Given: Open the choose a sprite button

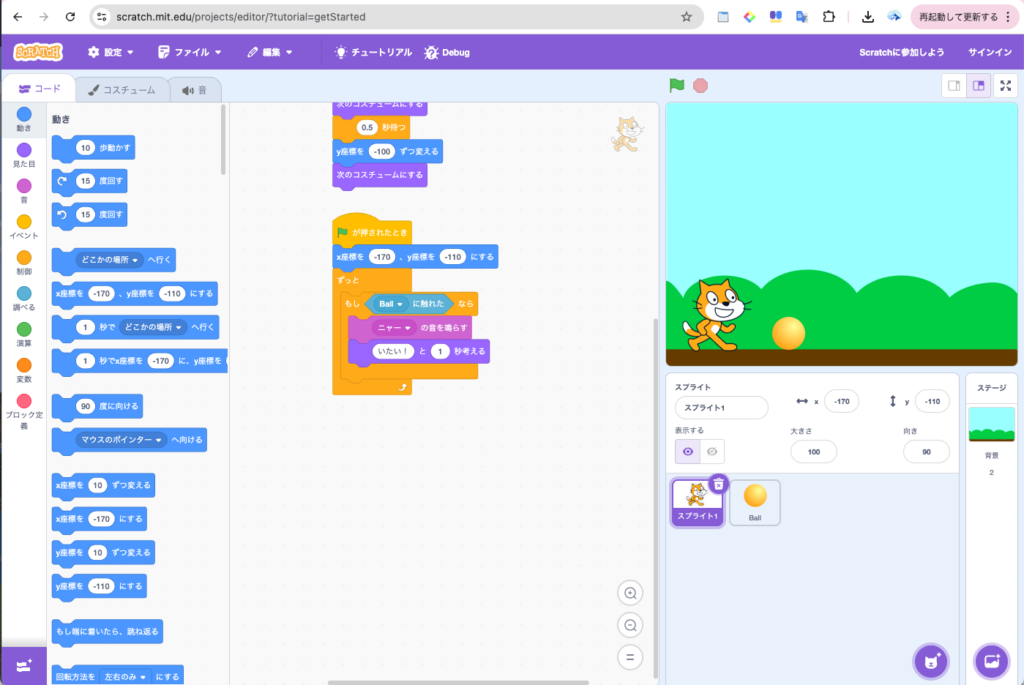Looking at the screenshot, I should (931, 661).
